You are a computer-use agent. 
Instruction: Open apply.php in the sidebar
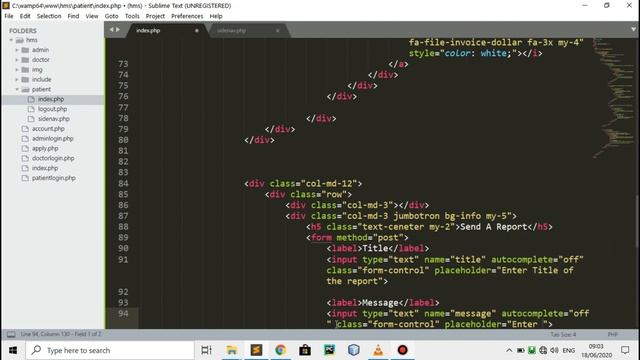[x=45, y=149]
